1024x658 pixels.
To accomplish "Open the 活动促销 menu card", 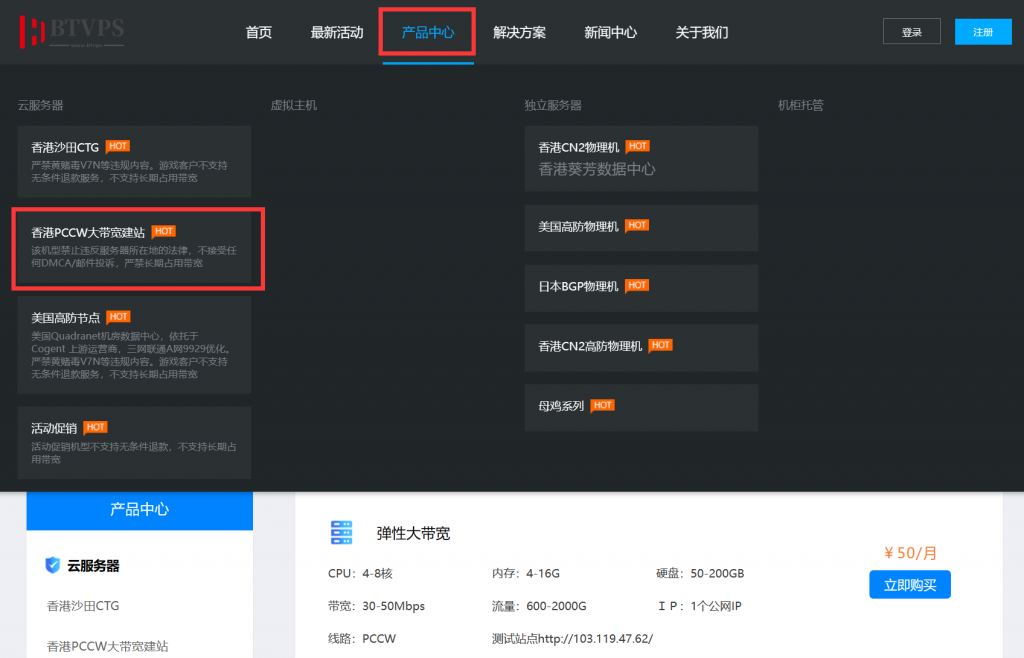I will [x=135, y=443].
